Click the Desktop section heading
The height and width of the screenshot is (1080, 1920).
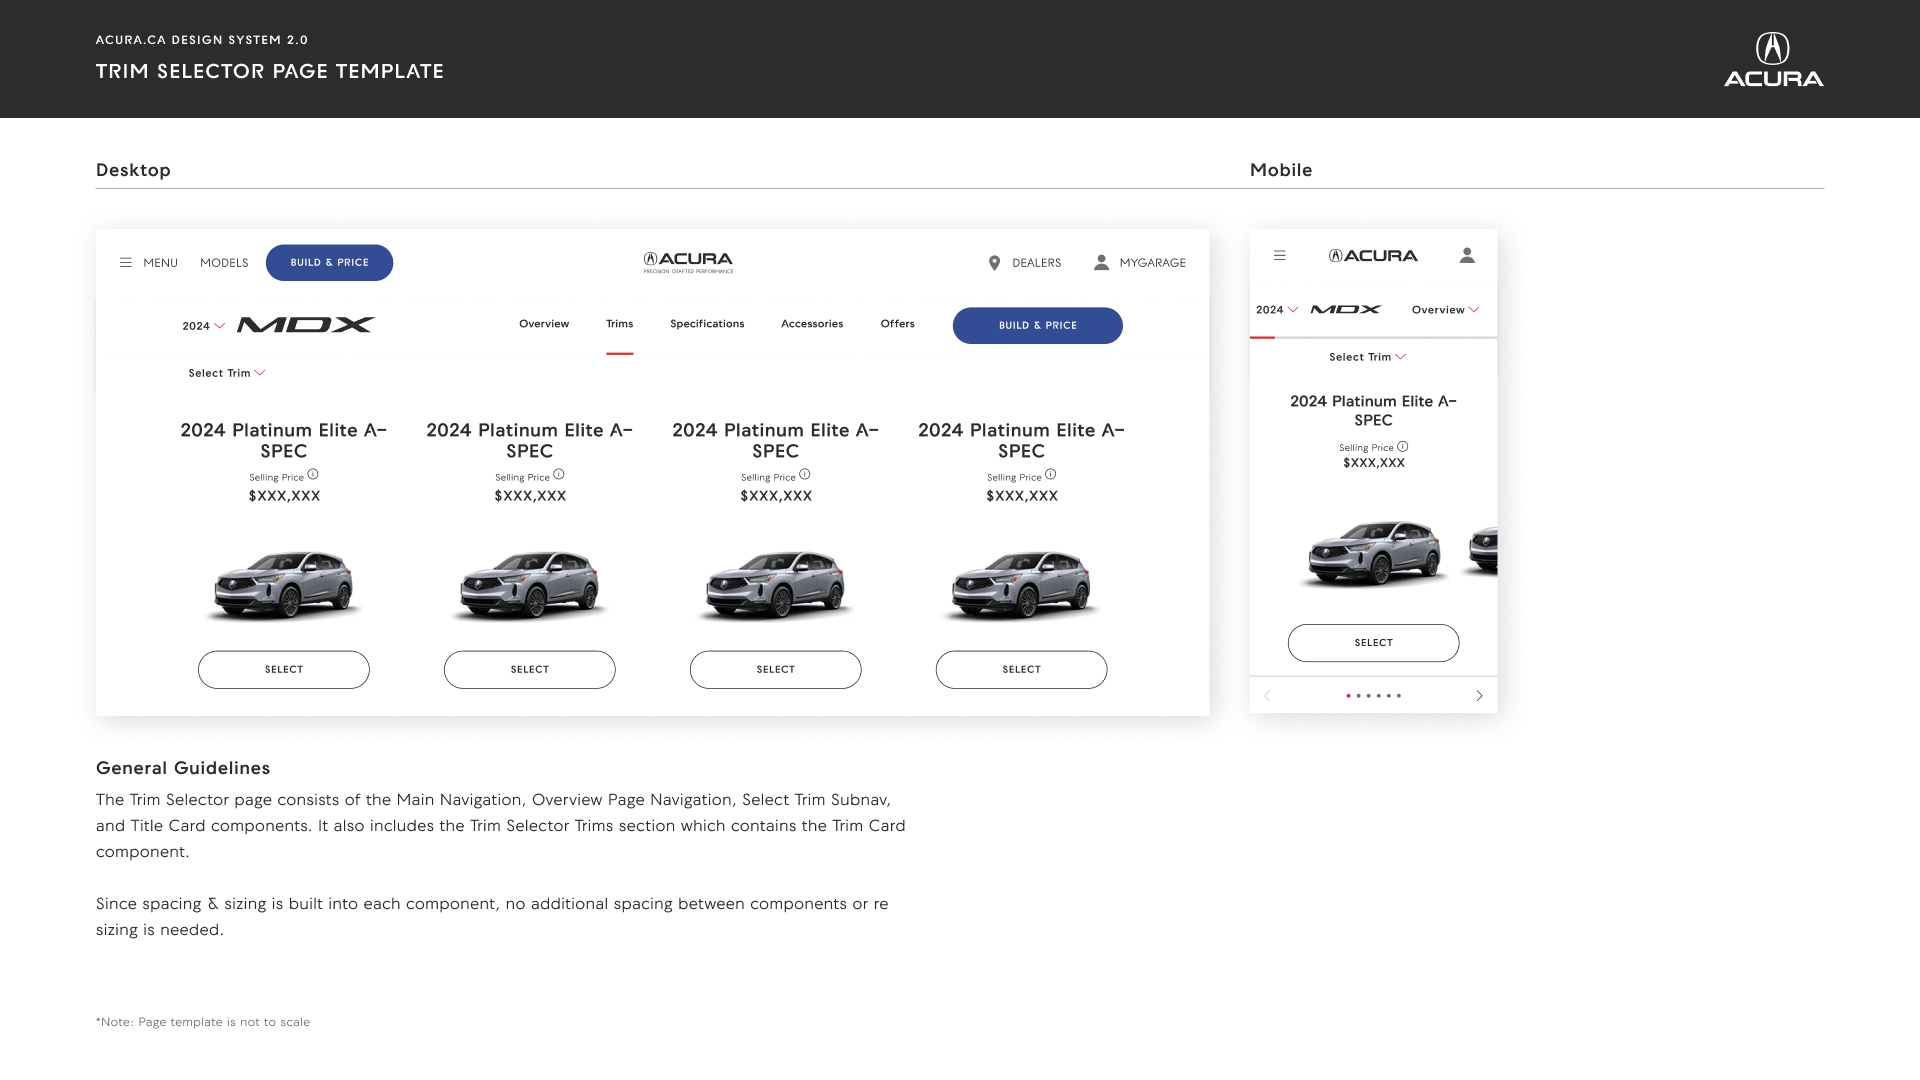click(133, 170)
